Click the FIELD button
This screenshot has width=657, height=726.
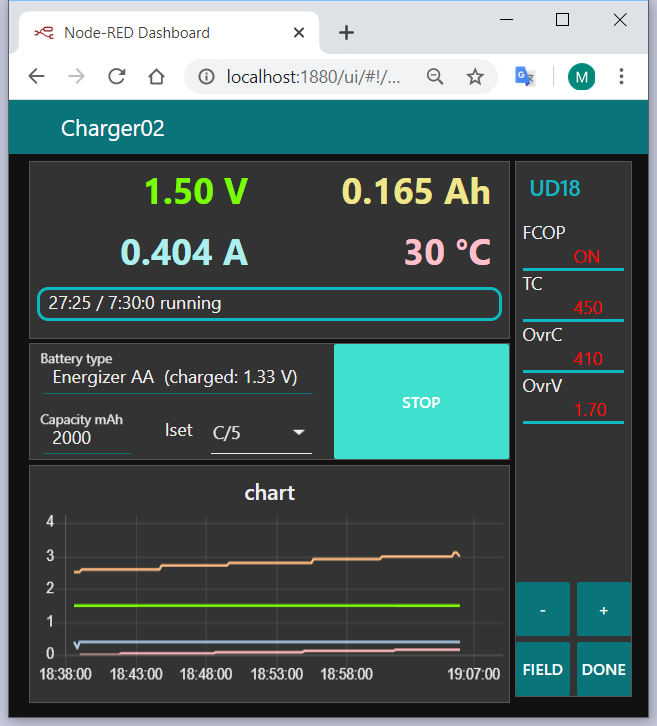click(543, 669)
